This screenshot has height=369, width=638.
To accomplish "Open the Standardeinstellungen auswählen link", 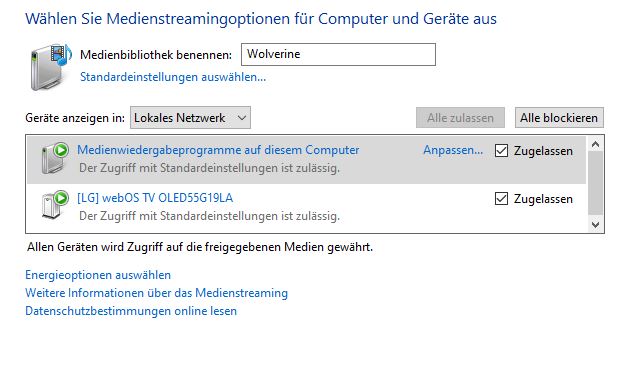I will (x=173, y=77).
